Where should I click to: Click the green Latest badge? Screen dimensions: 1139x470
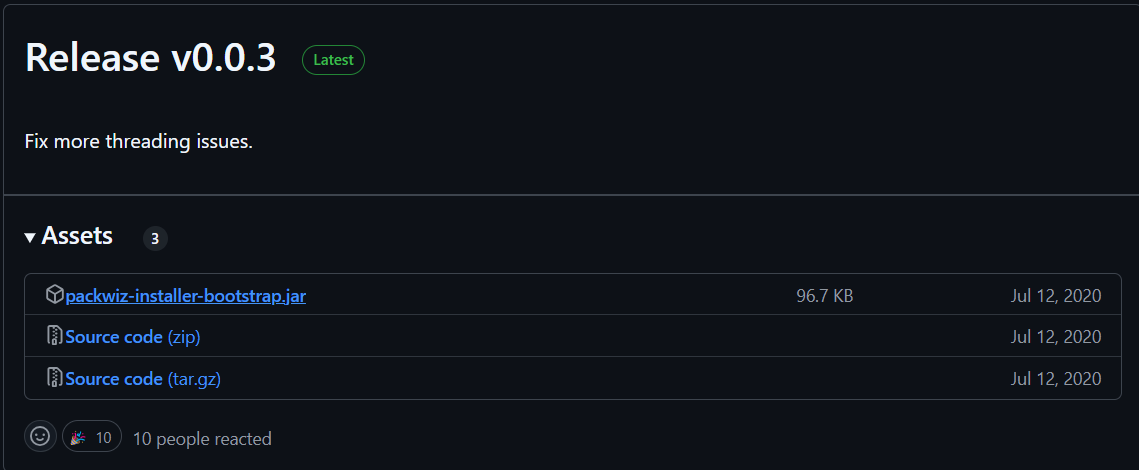click(333, 60)
